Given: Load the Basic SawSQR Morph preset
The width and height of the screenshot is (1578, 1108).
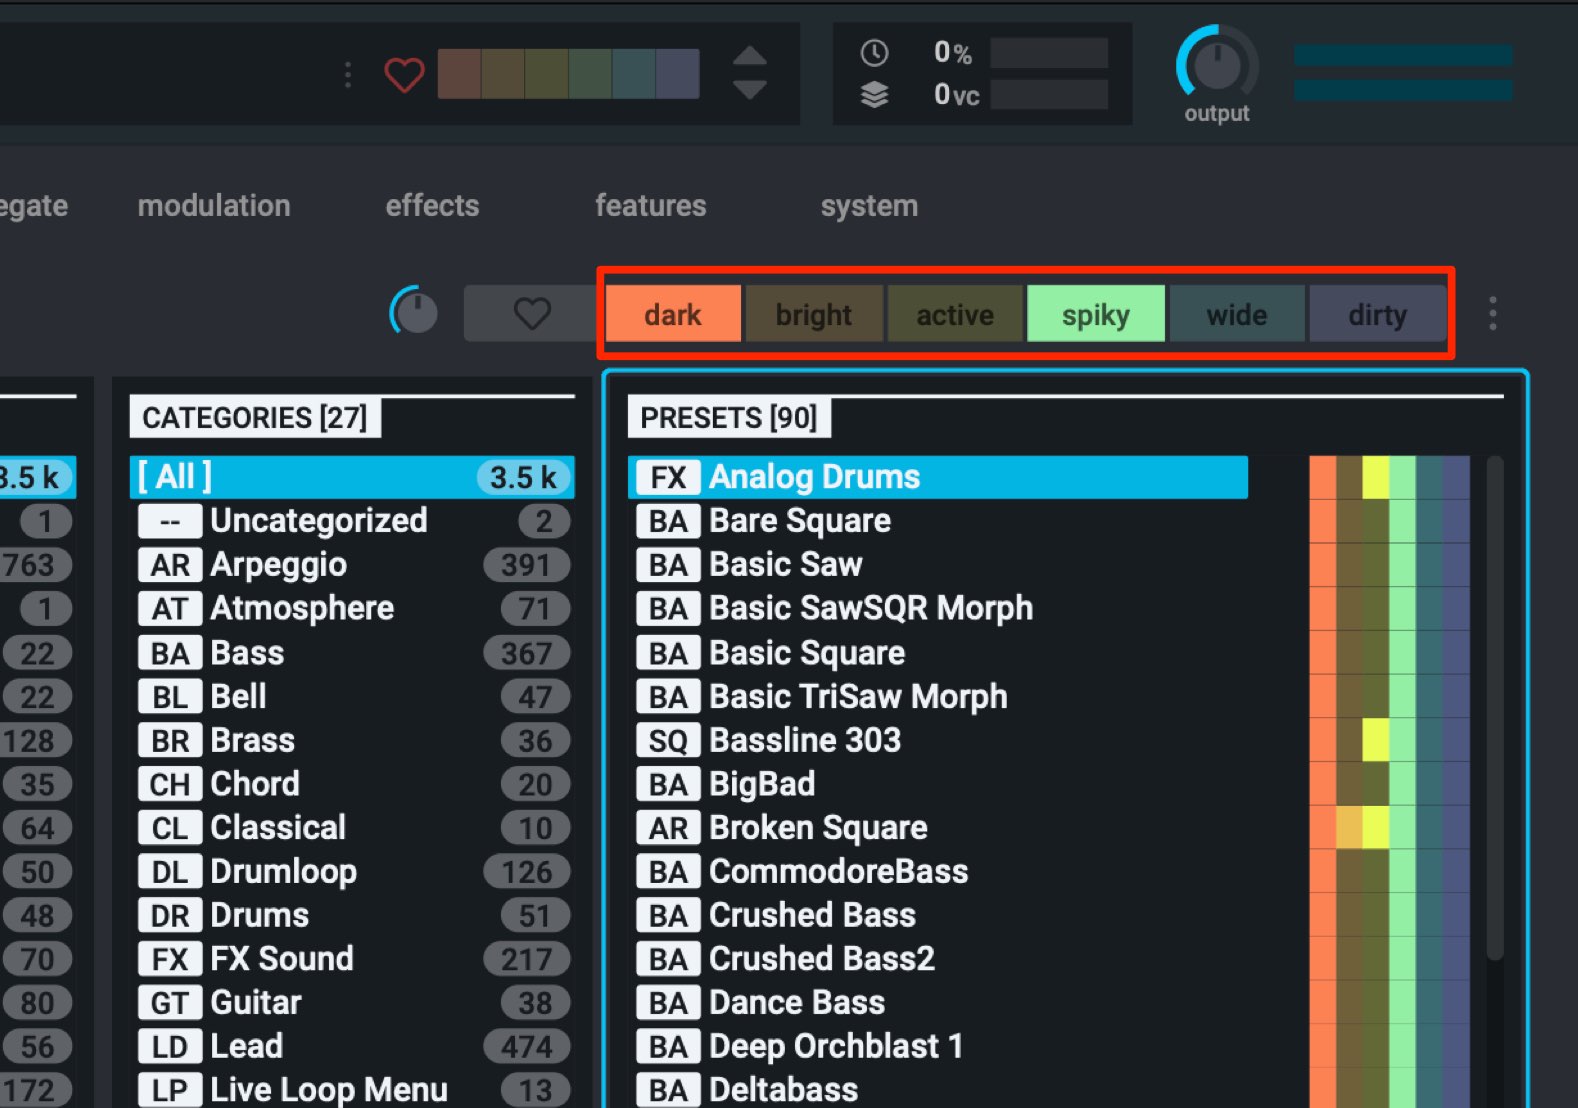Looking at the screenshot, I should 938,608.
